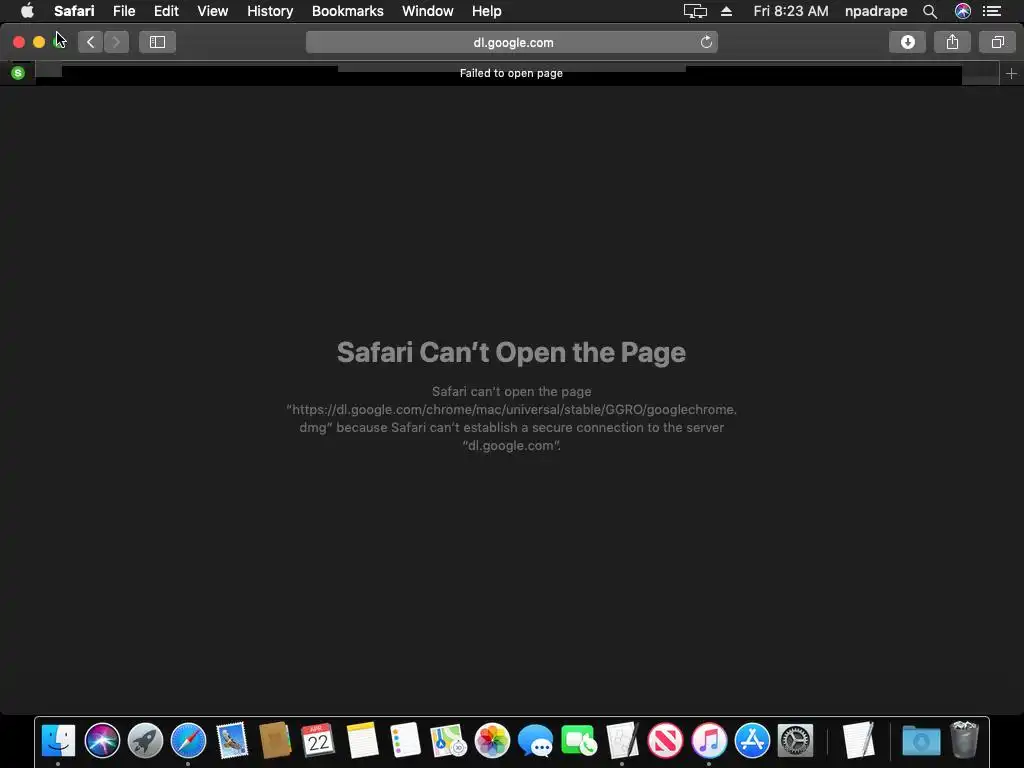Open the FaceTime app
The width and height of the screenshot is (1024, 768).
[579, 741]
